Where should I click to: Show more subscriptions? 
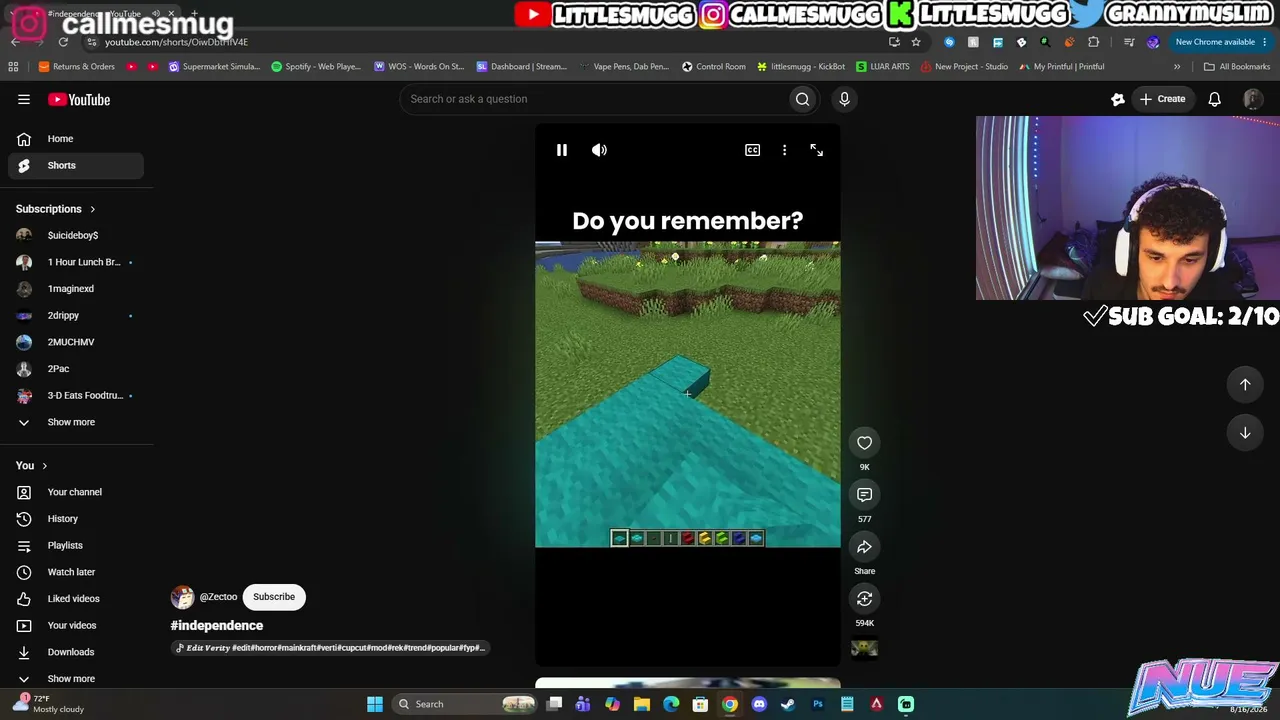click(76, 422)
